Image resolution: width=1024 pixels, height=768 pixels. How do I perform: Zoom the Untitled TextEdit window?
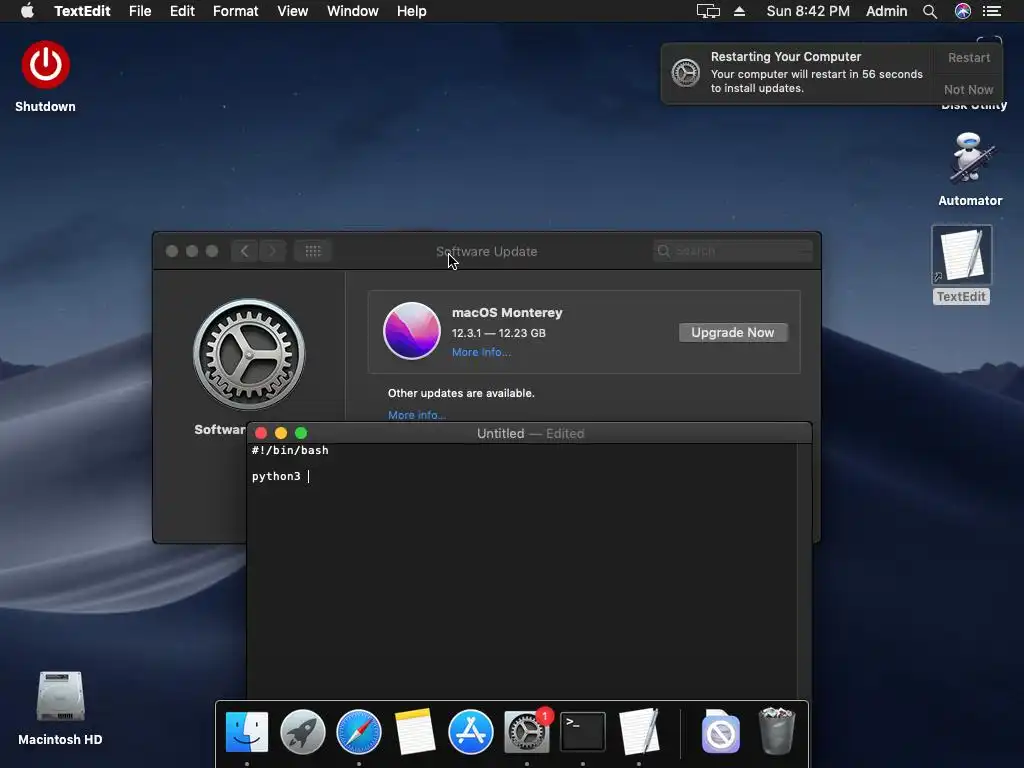tap(301, 433)
